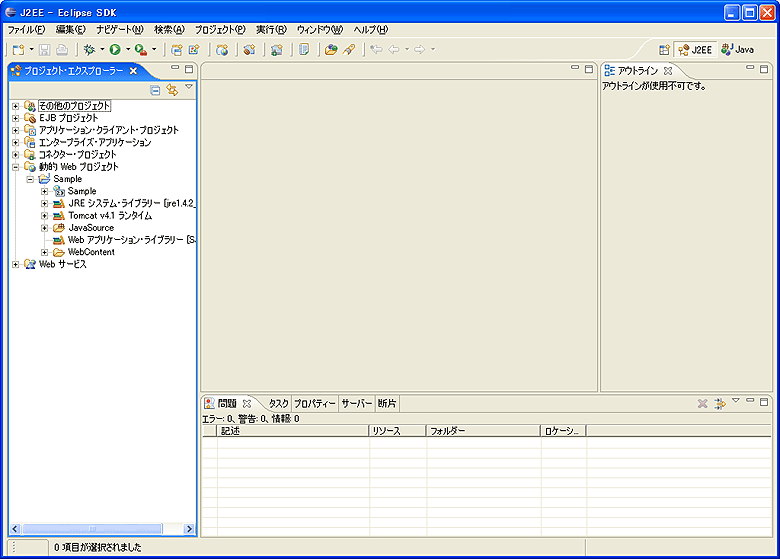Image resolution: width=780 pixels, height=559 pixels.
Task: Open the External Tools dropdown arrow
Action: tap(154, 49)
